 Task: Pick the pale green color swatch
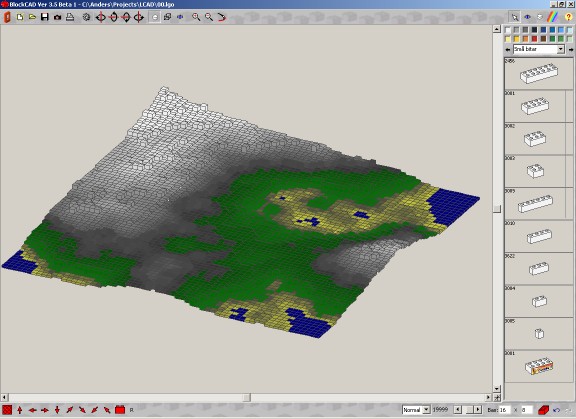coord(569,39)
